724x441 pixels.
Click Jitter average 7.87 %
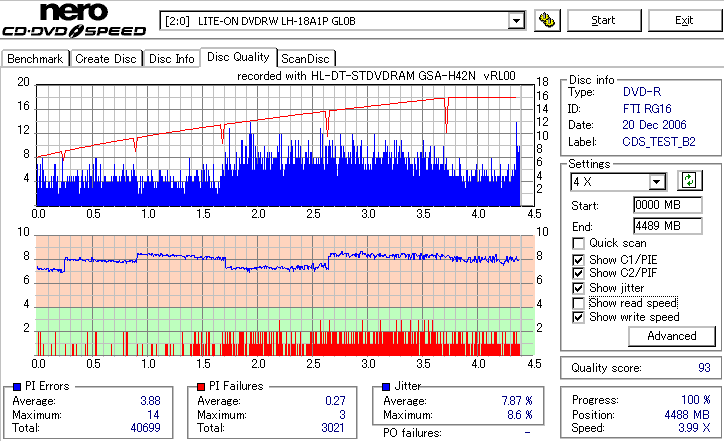pos(517,401)
